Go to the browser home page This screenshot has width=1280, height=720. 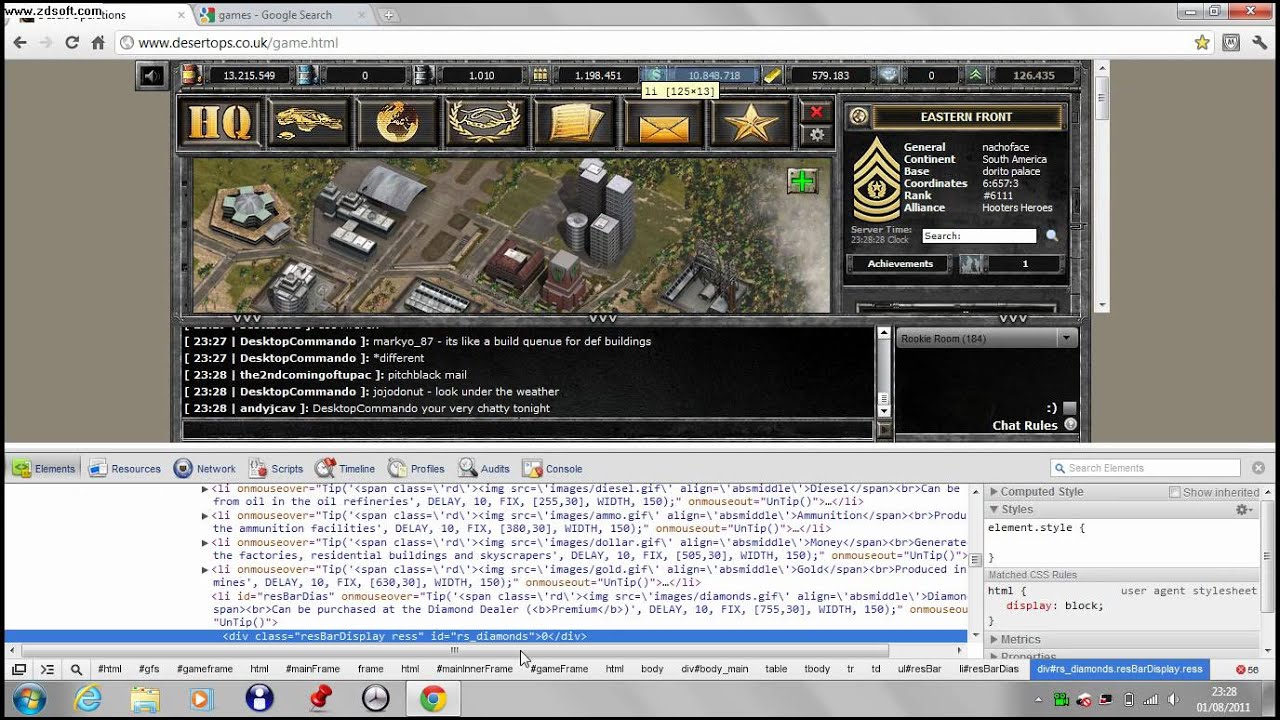tap(98, 43)
